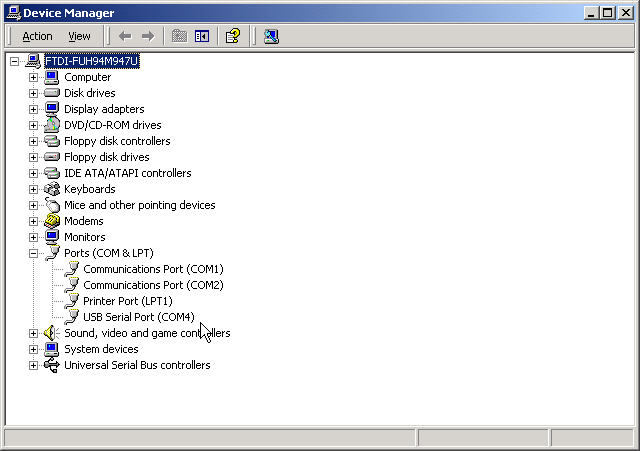Expand Mice and other pointing devices node

(x=33, y=205)
